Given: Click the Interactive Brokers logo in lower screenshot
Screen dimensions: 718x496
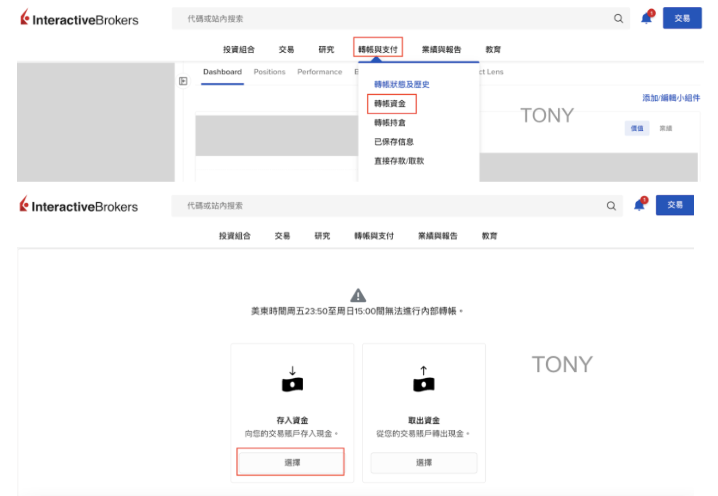Looking at the screenshot, I should [78, 205].
